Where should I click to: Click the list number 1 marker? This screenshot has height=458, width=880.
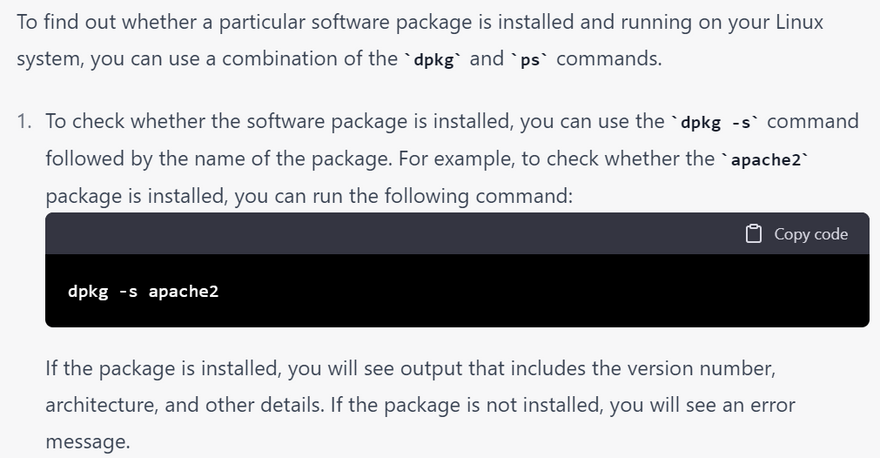(24, 122)
